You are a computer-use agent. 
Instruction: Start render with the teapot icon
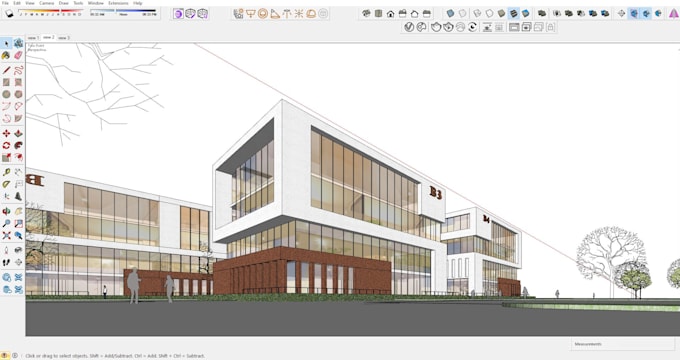tap(436, 27)
